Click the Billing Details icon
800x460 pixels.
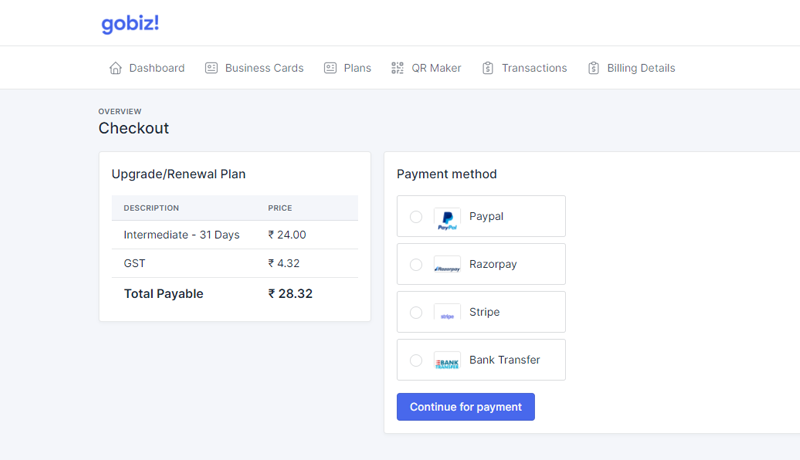tap(594, 68)
